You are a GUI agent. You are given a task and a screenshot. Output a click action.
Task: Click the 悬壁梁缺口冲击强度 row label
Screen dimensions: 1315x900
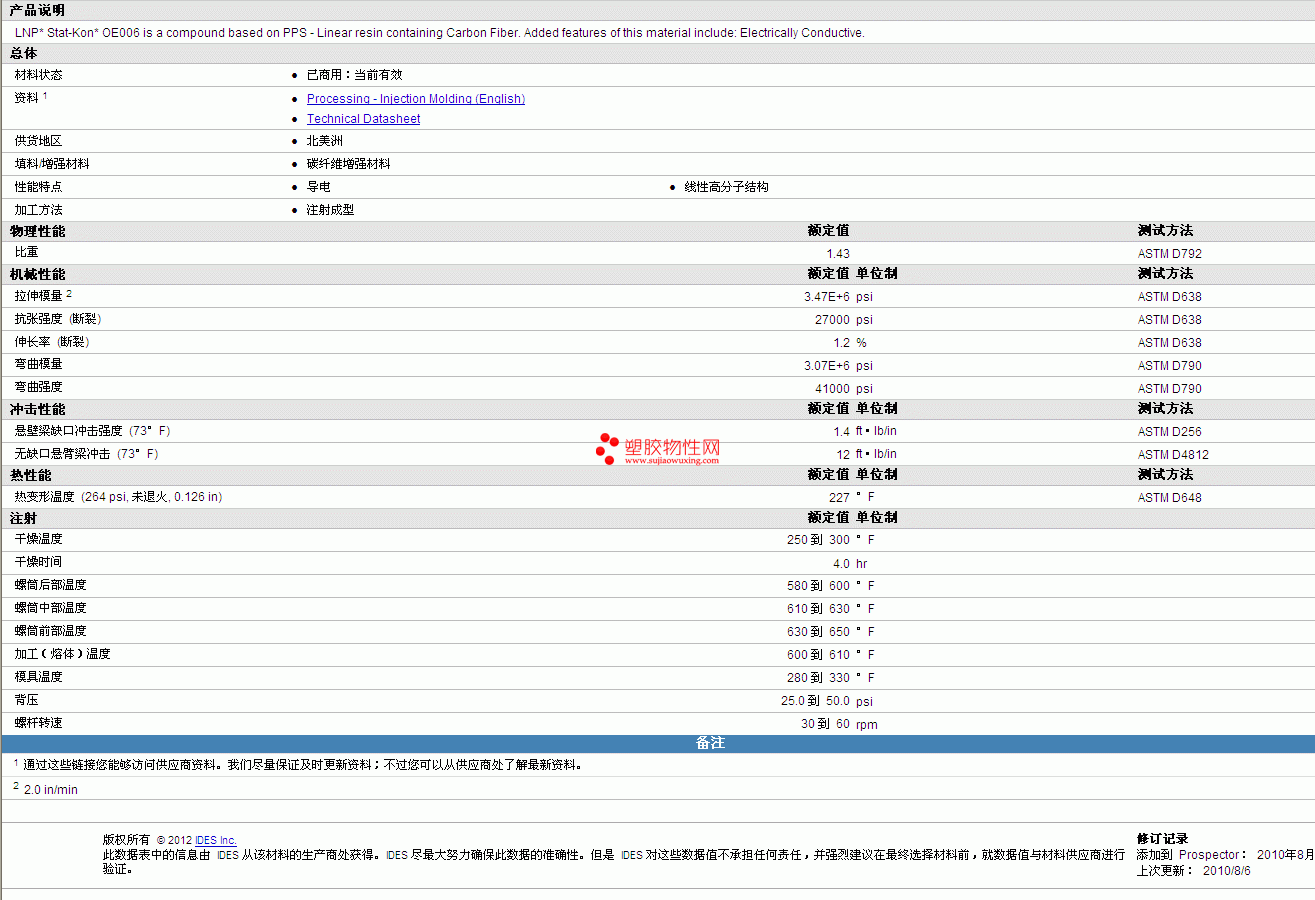click(x=92, y=431)
